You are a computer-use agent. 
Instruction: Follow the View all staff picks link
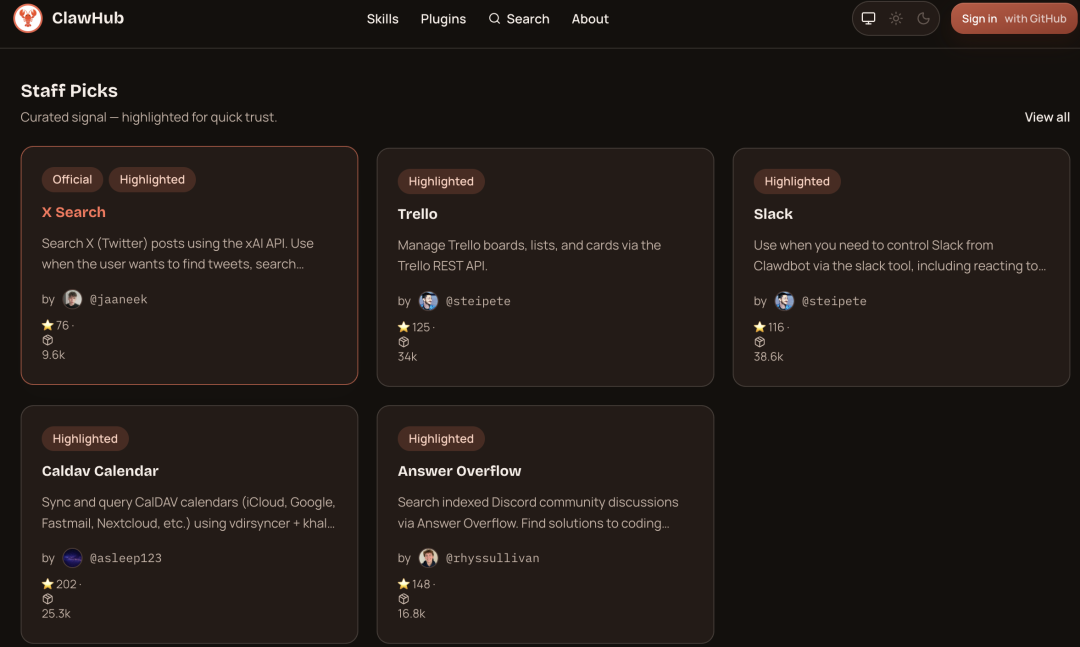(1047, 117)
